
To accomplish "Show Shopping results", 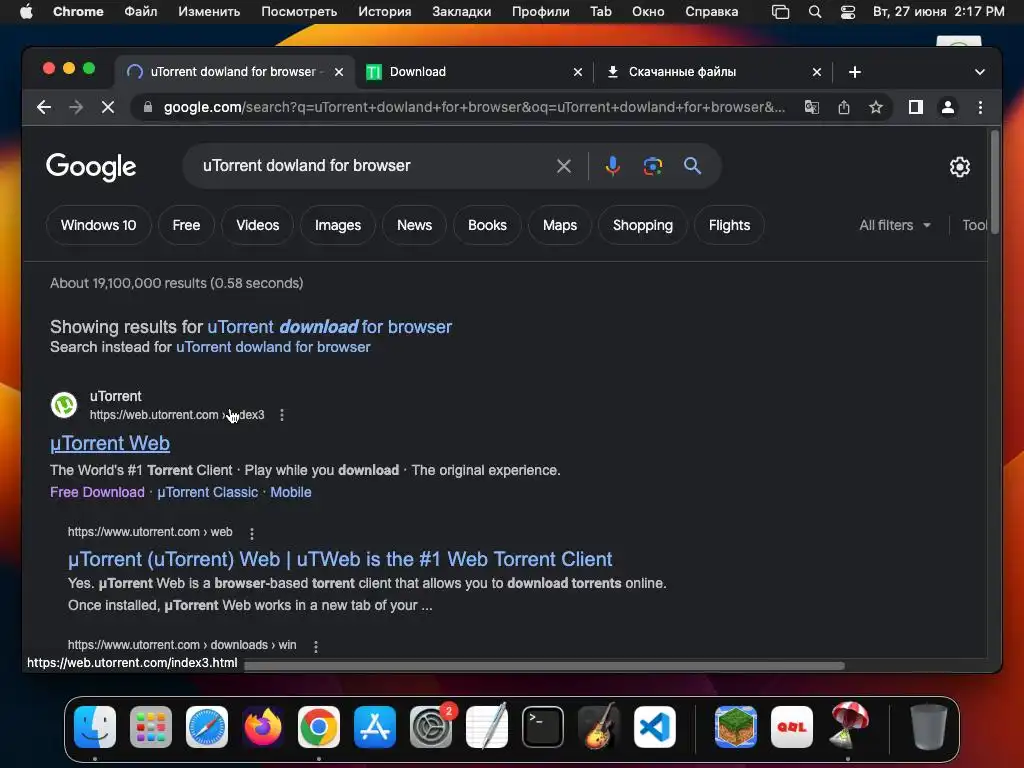I will click(643, 225).
